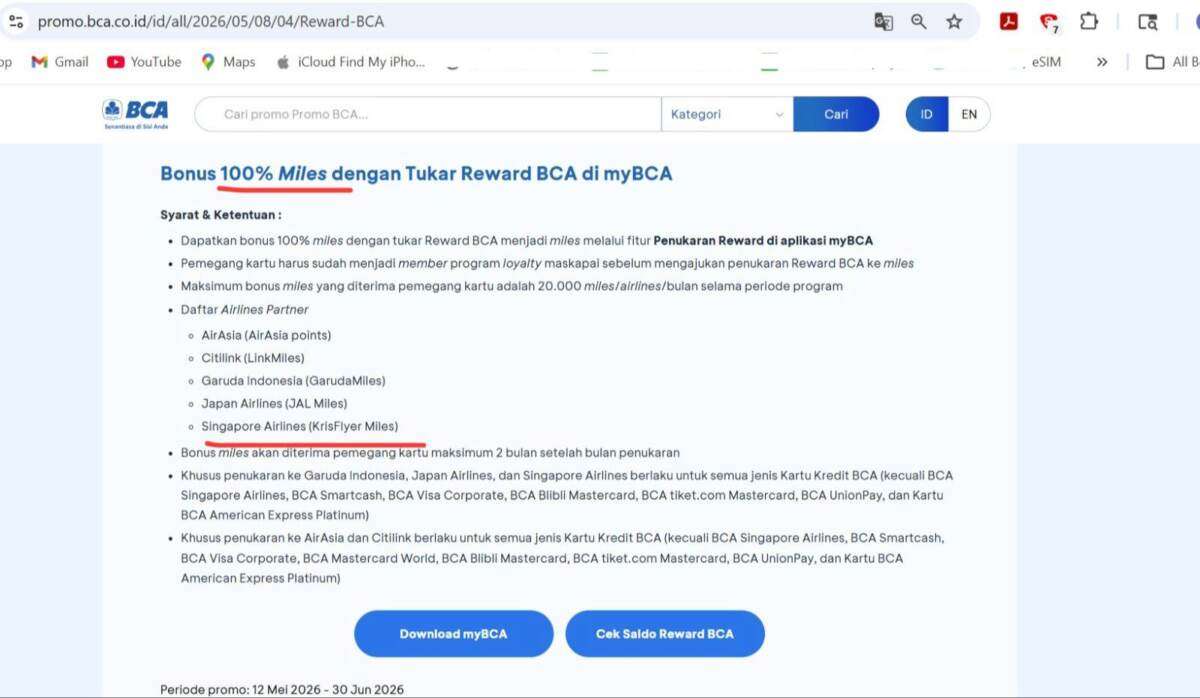The image size is (1200, 698).
Task: Open the eSIM bookmark
Action: coord(1045,62)
